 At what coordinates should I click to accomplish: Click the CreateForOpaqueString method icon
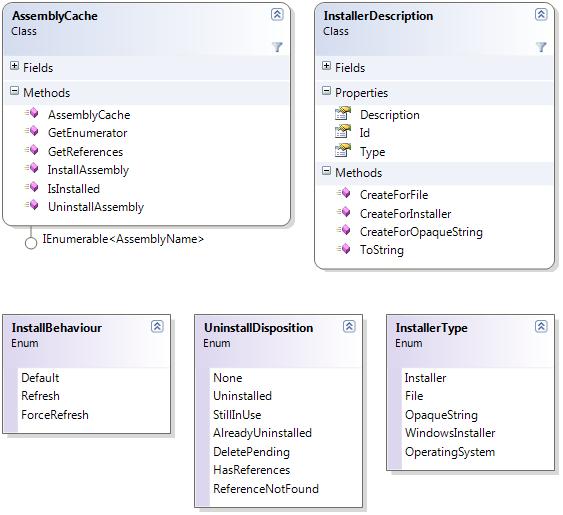coord(344,230)
